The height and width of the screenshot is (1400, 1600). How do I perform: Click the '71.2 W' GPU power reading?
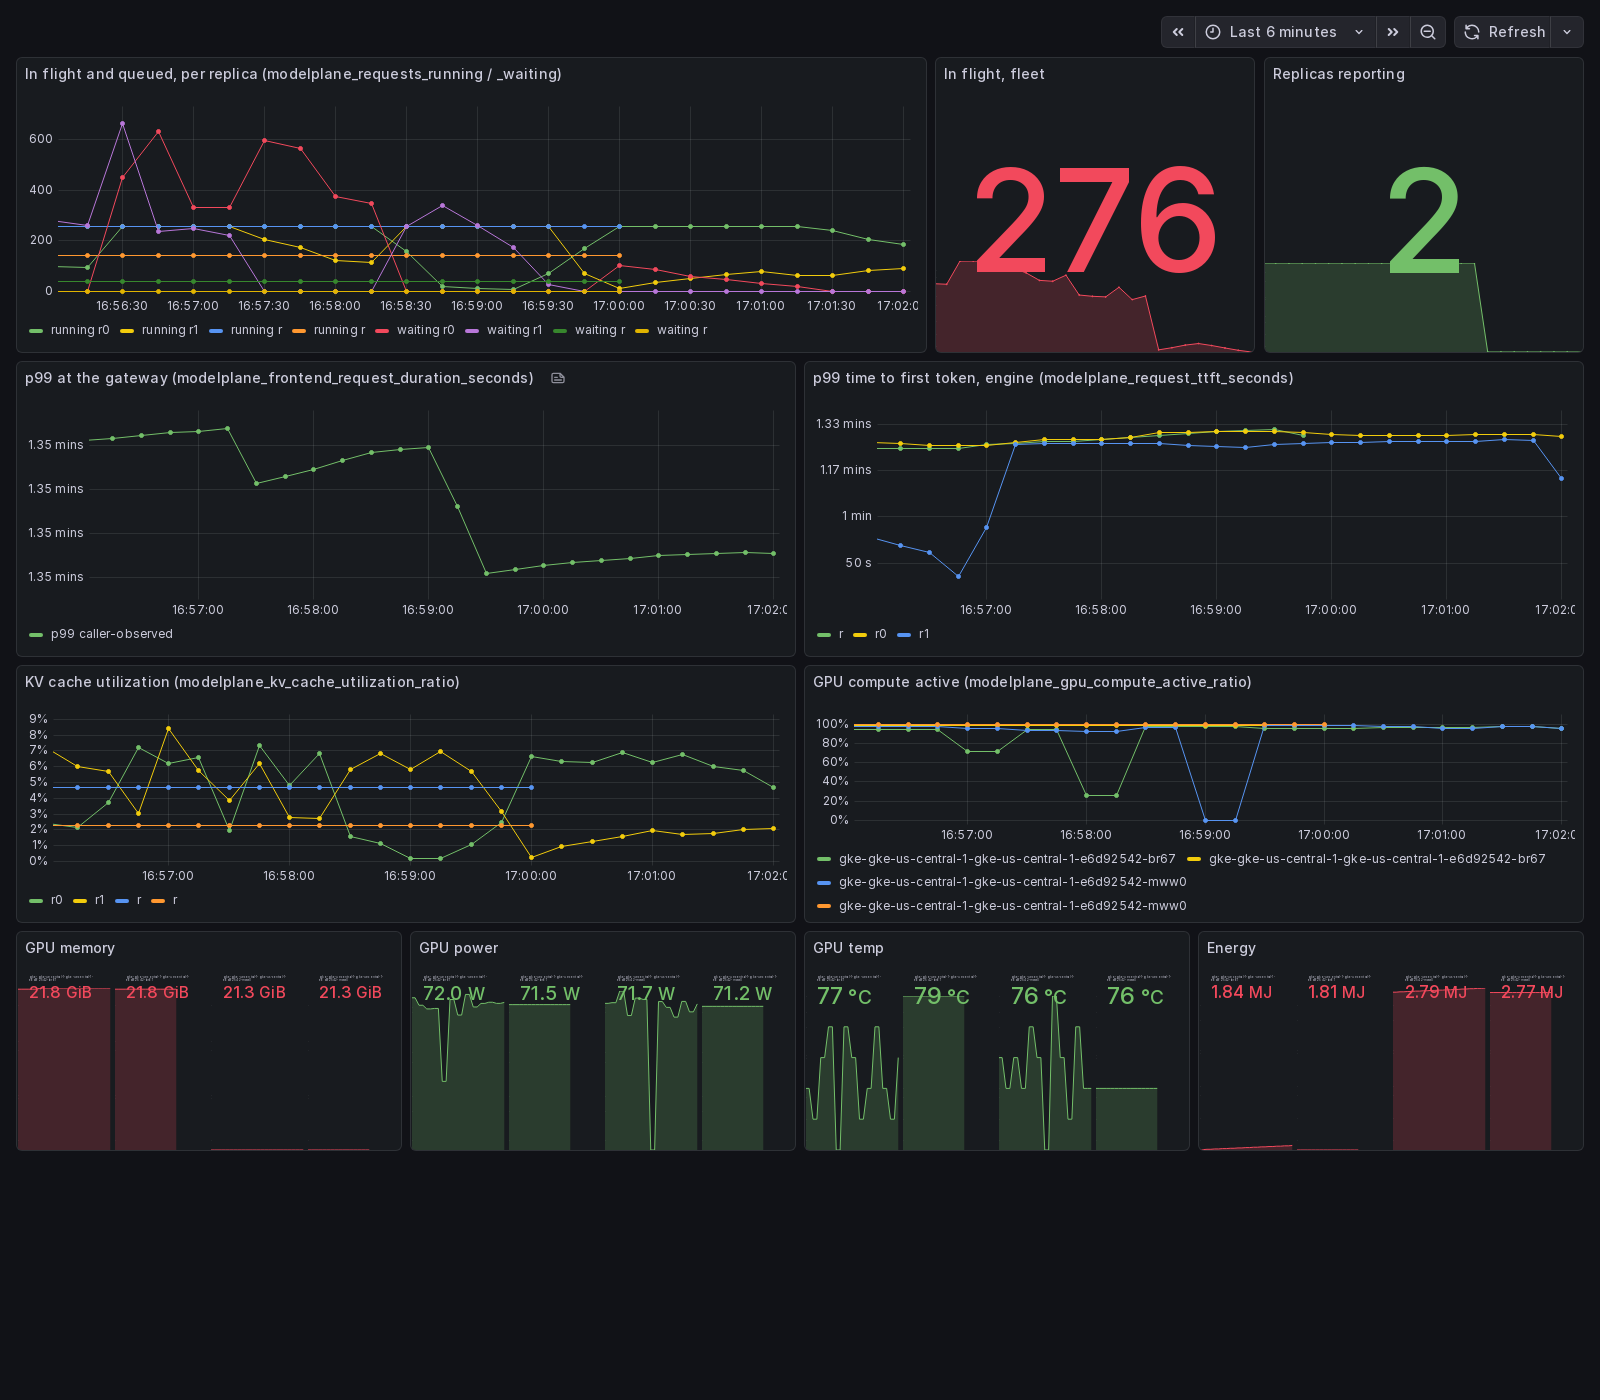[742, 993]
